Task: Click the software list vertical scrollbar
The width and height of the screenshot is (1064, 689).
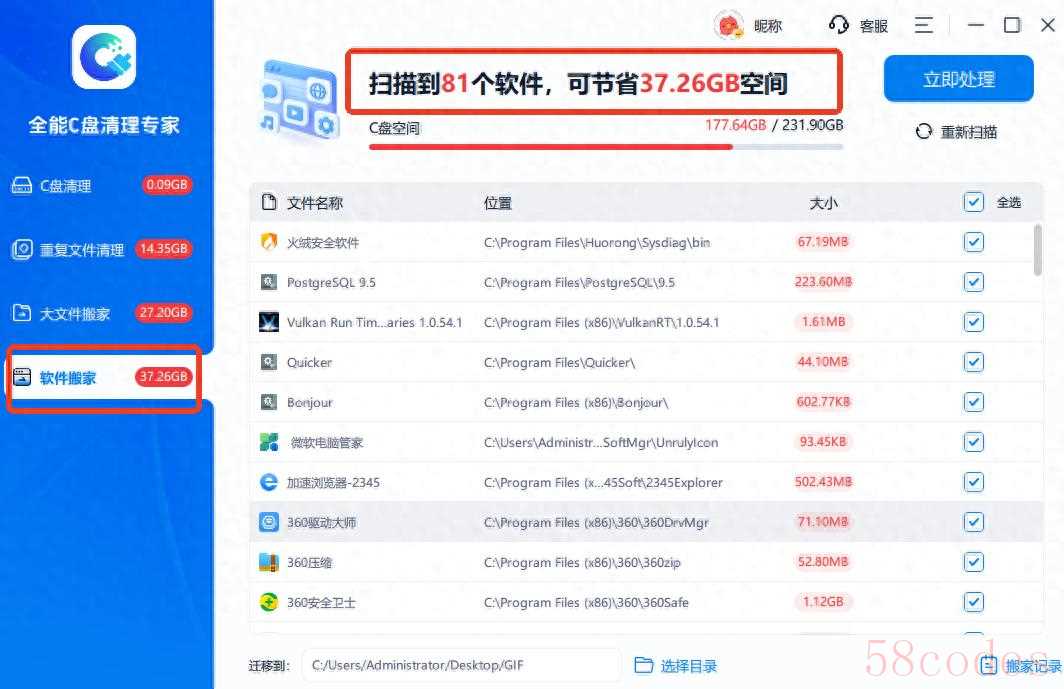Action: click(x=1038, y=250)
